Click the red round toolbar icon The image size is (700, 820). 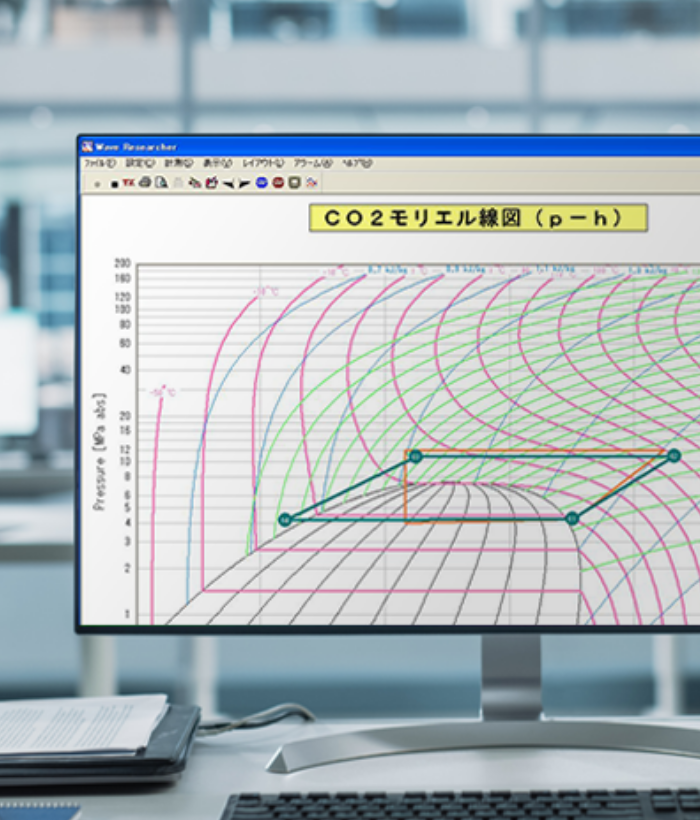click(x=278, y=183)
